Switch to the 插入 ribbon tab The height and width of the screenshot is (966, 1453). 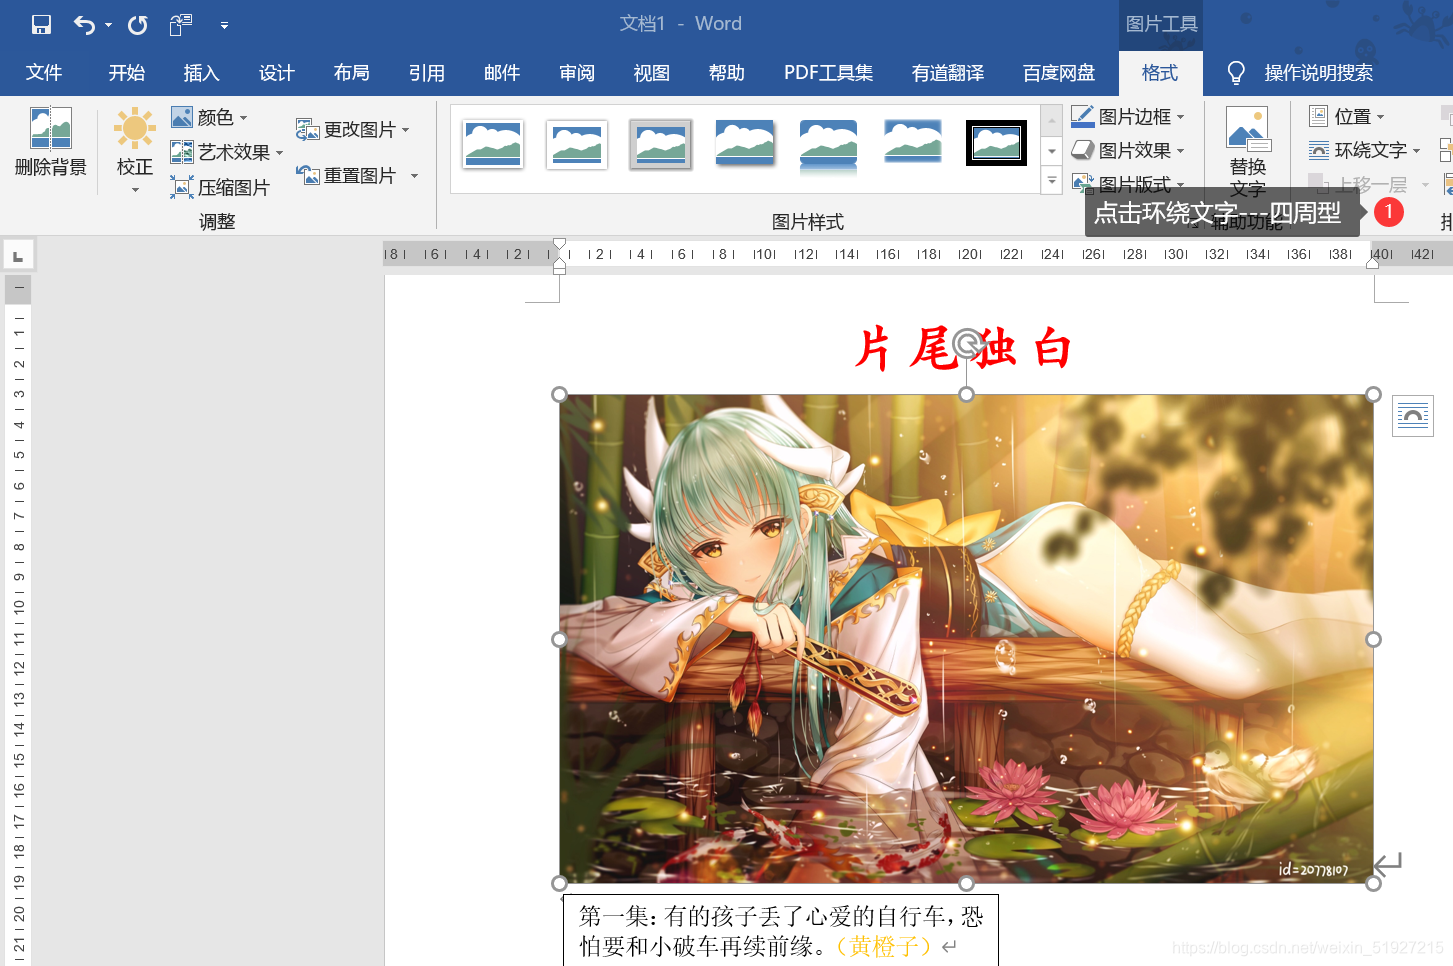pyautogui.click(x=202, y=73)
